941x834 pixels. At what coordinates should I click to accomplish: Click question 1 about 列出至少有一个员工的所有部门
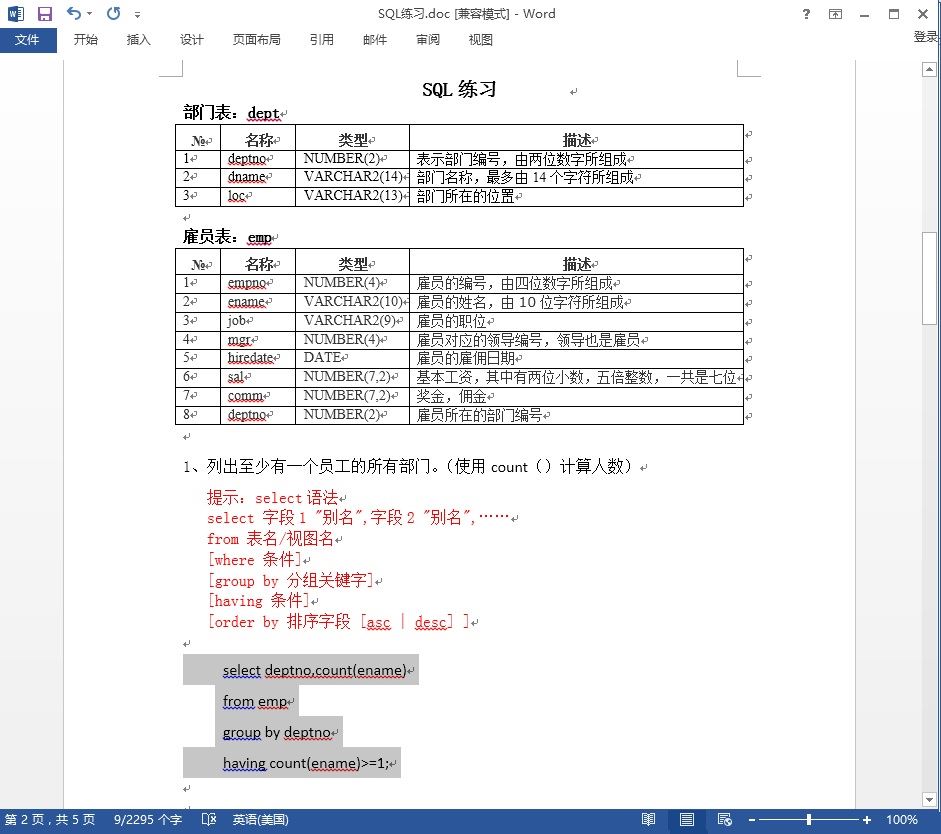pos(407,467)
